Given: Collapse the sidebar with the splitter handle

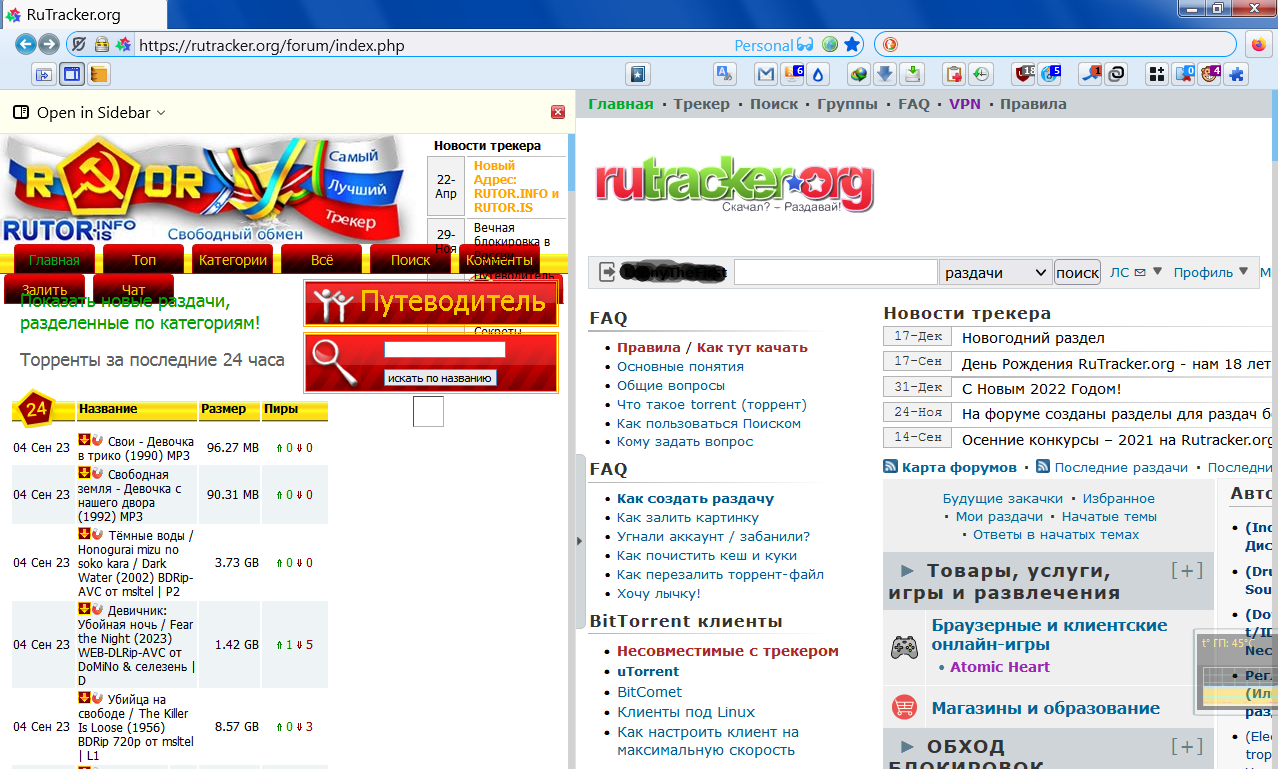Looking at the screenshot, I should [579, 541].
